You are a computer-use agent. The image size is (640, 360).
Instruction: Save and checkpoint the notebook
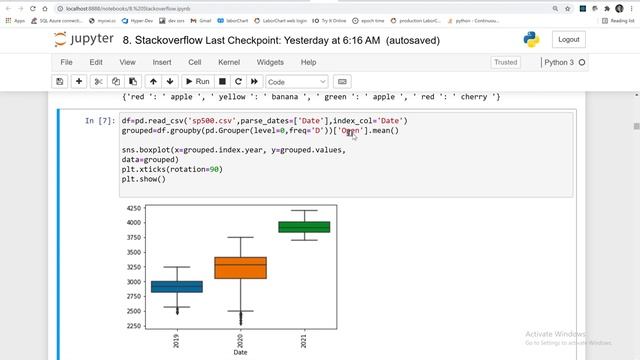(60, 82)
